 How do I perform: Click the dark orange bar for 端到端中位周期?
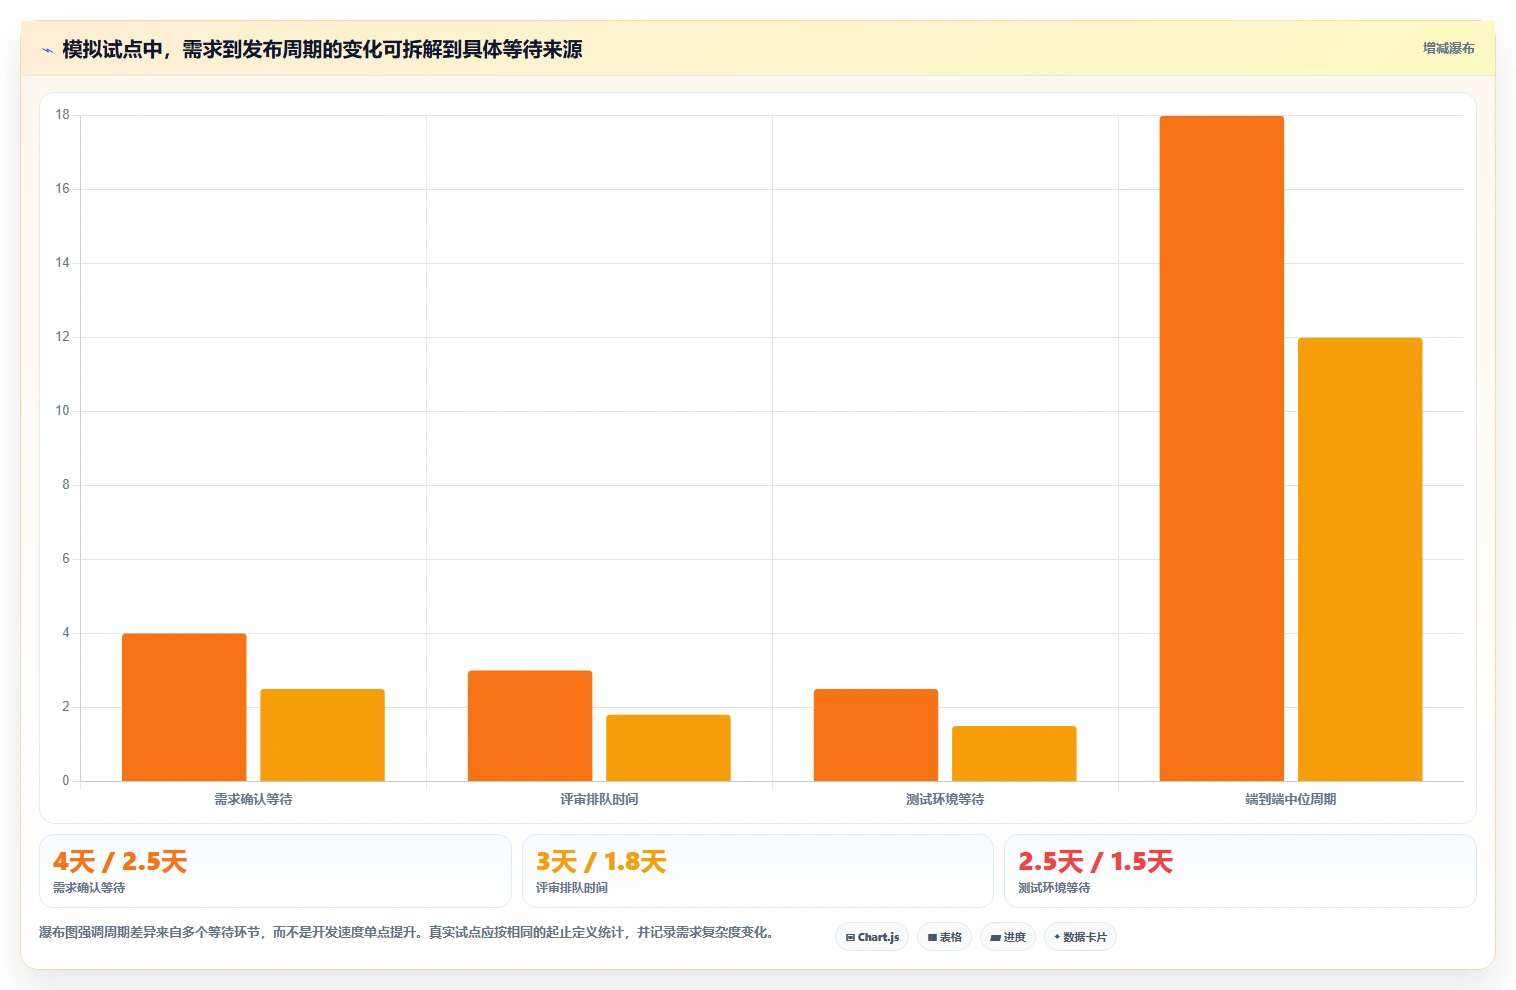point(1222,448)
